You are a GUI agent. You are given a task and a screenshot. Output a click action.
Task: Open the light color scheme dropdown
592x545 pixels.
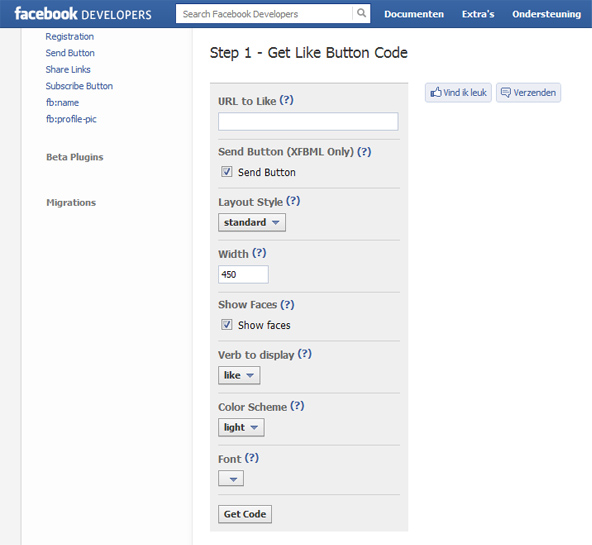tap(241, 427)
